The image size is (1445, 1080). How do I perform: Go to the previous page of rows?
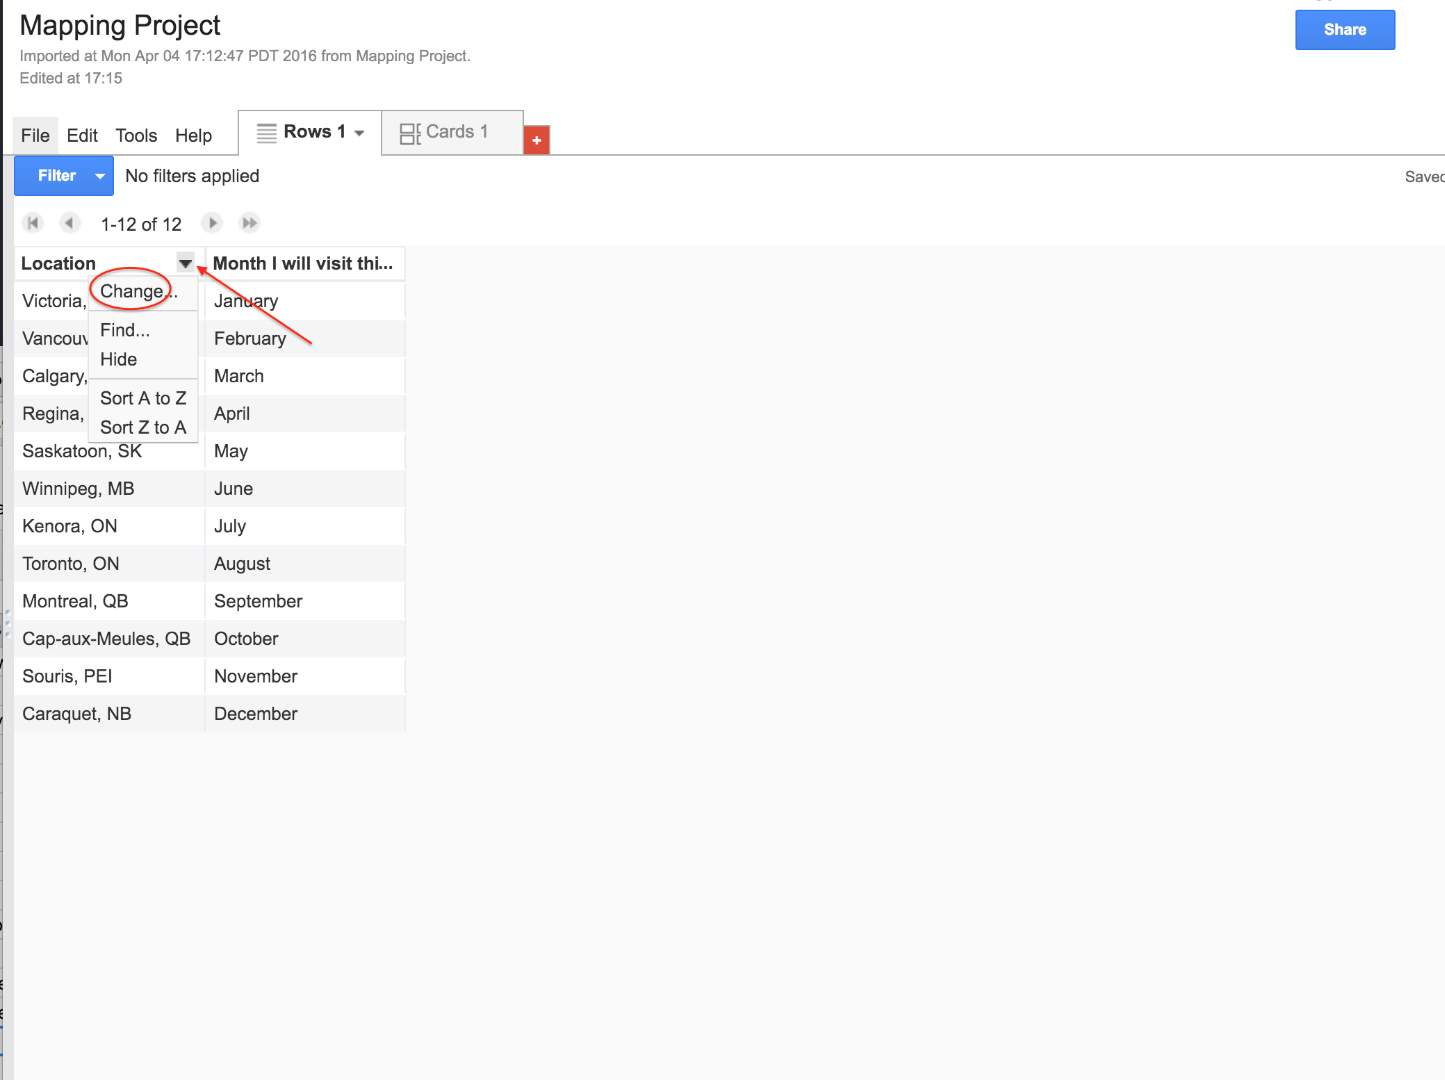[x=69, y=222]
